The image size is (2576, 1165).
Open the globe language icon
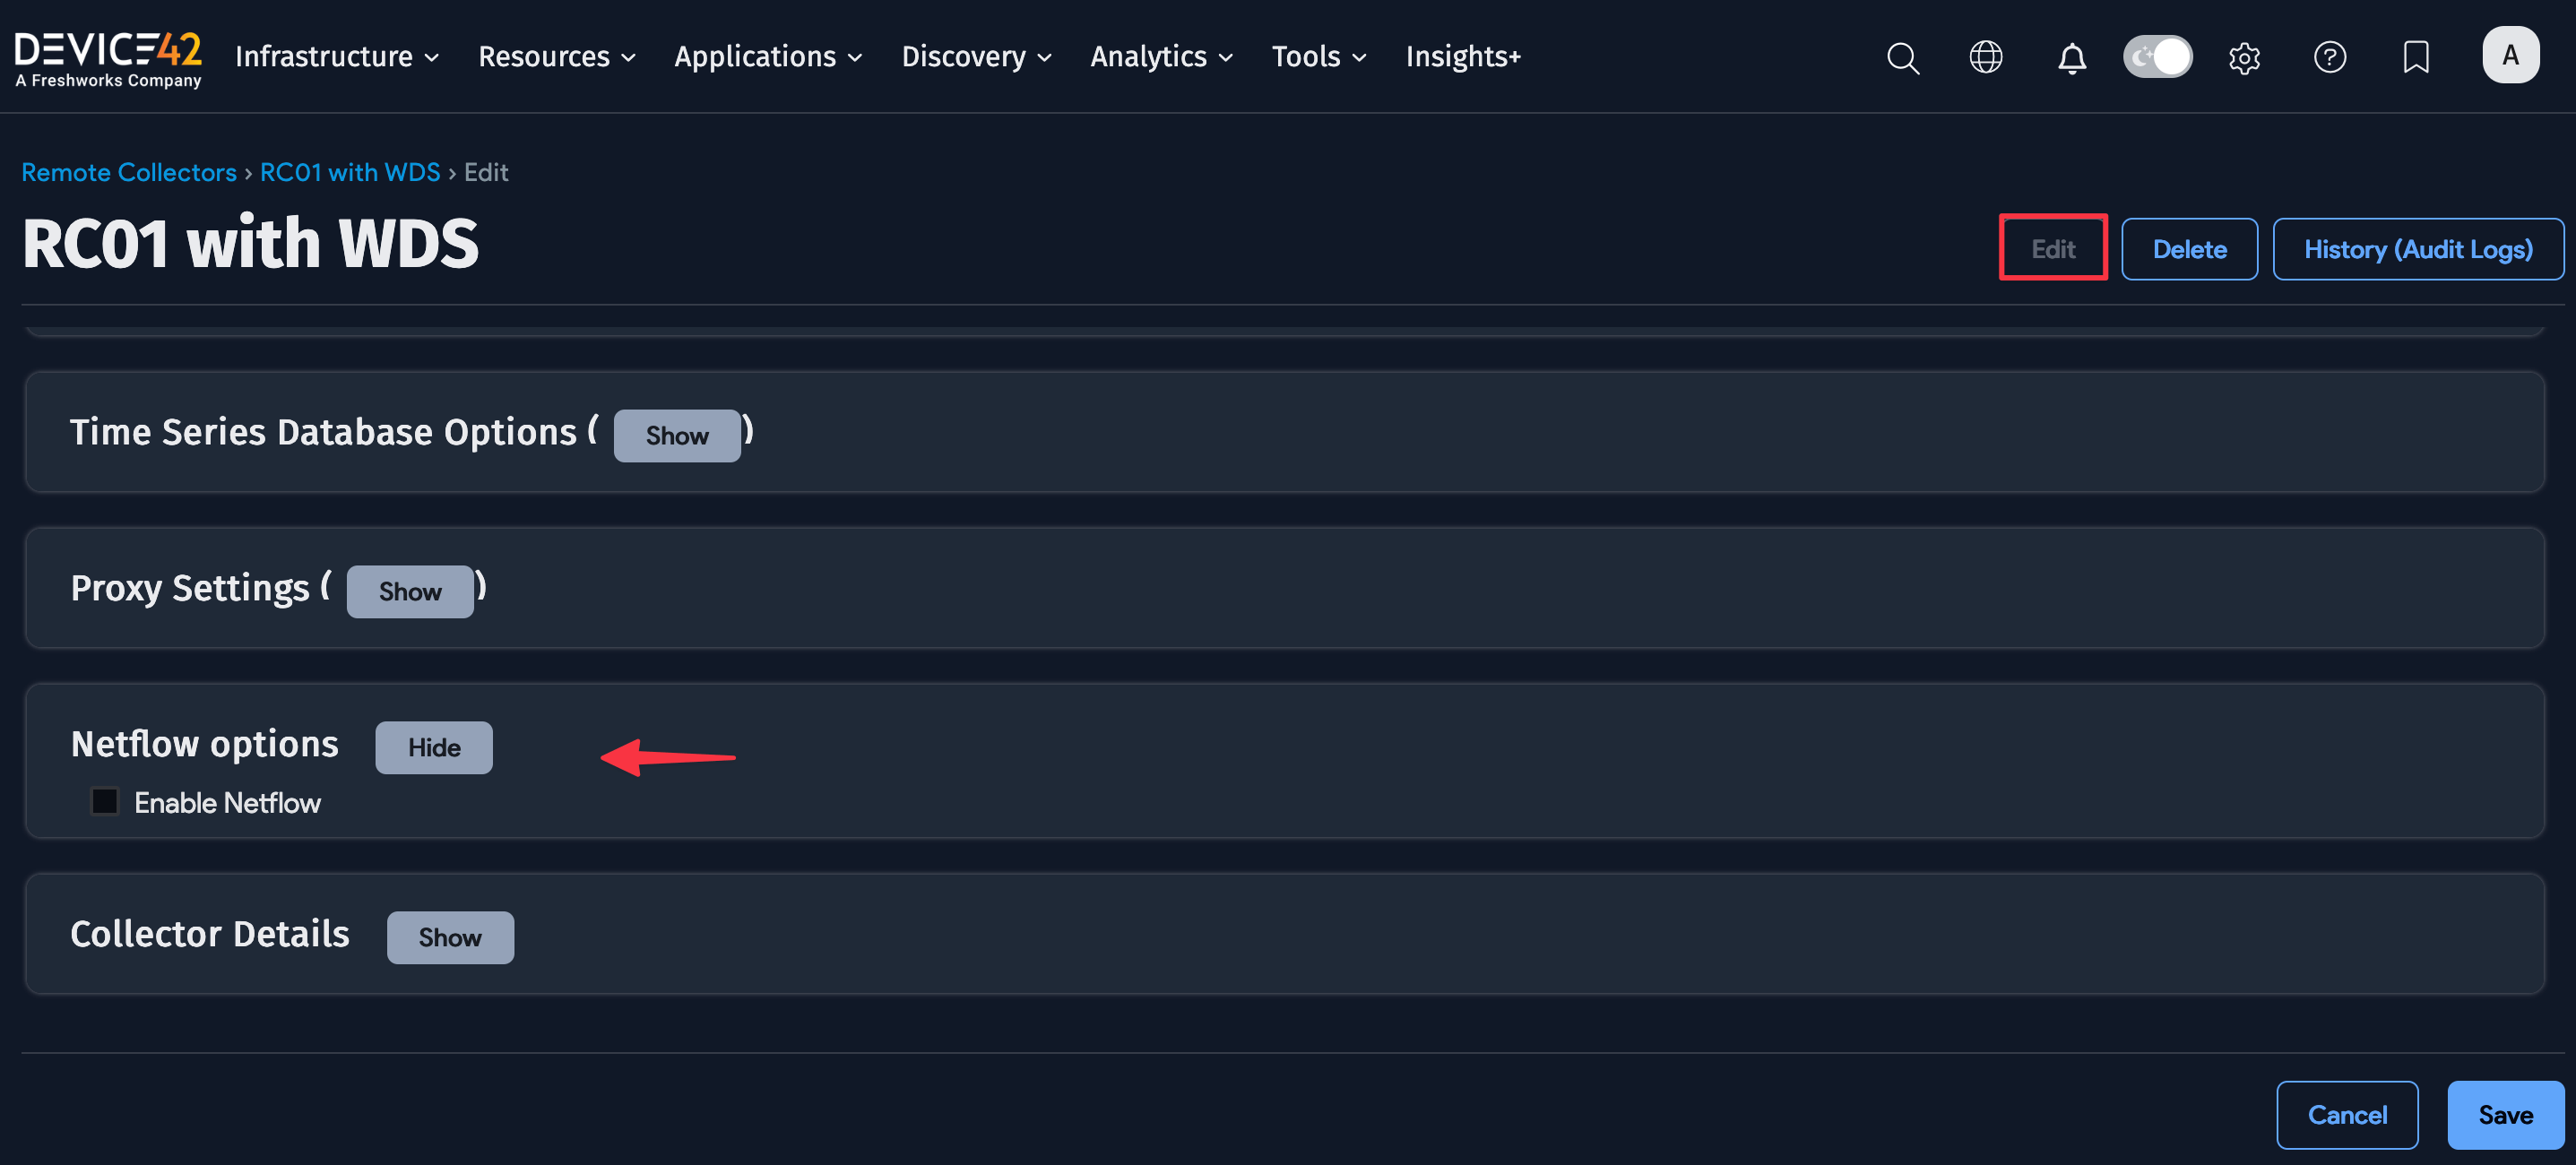point(1985,57)
